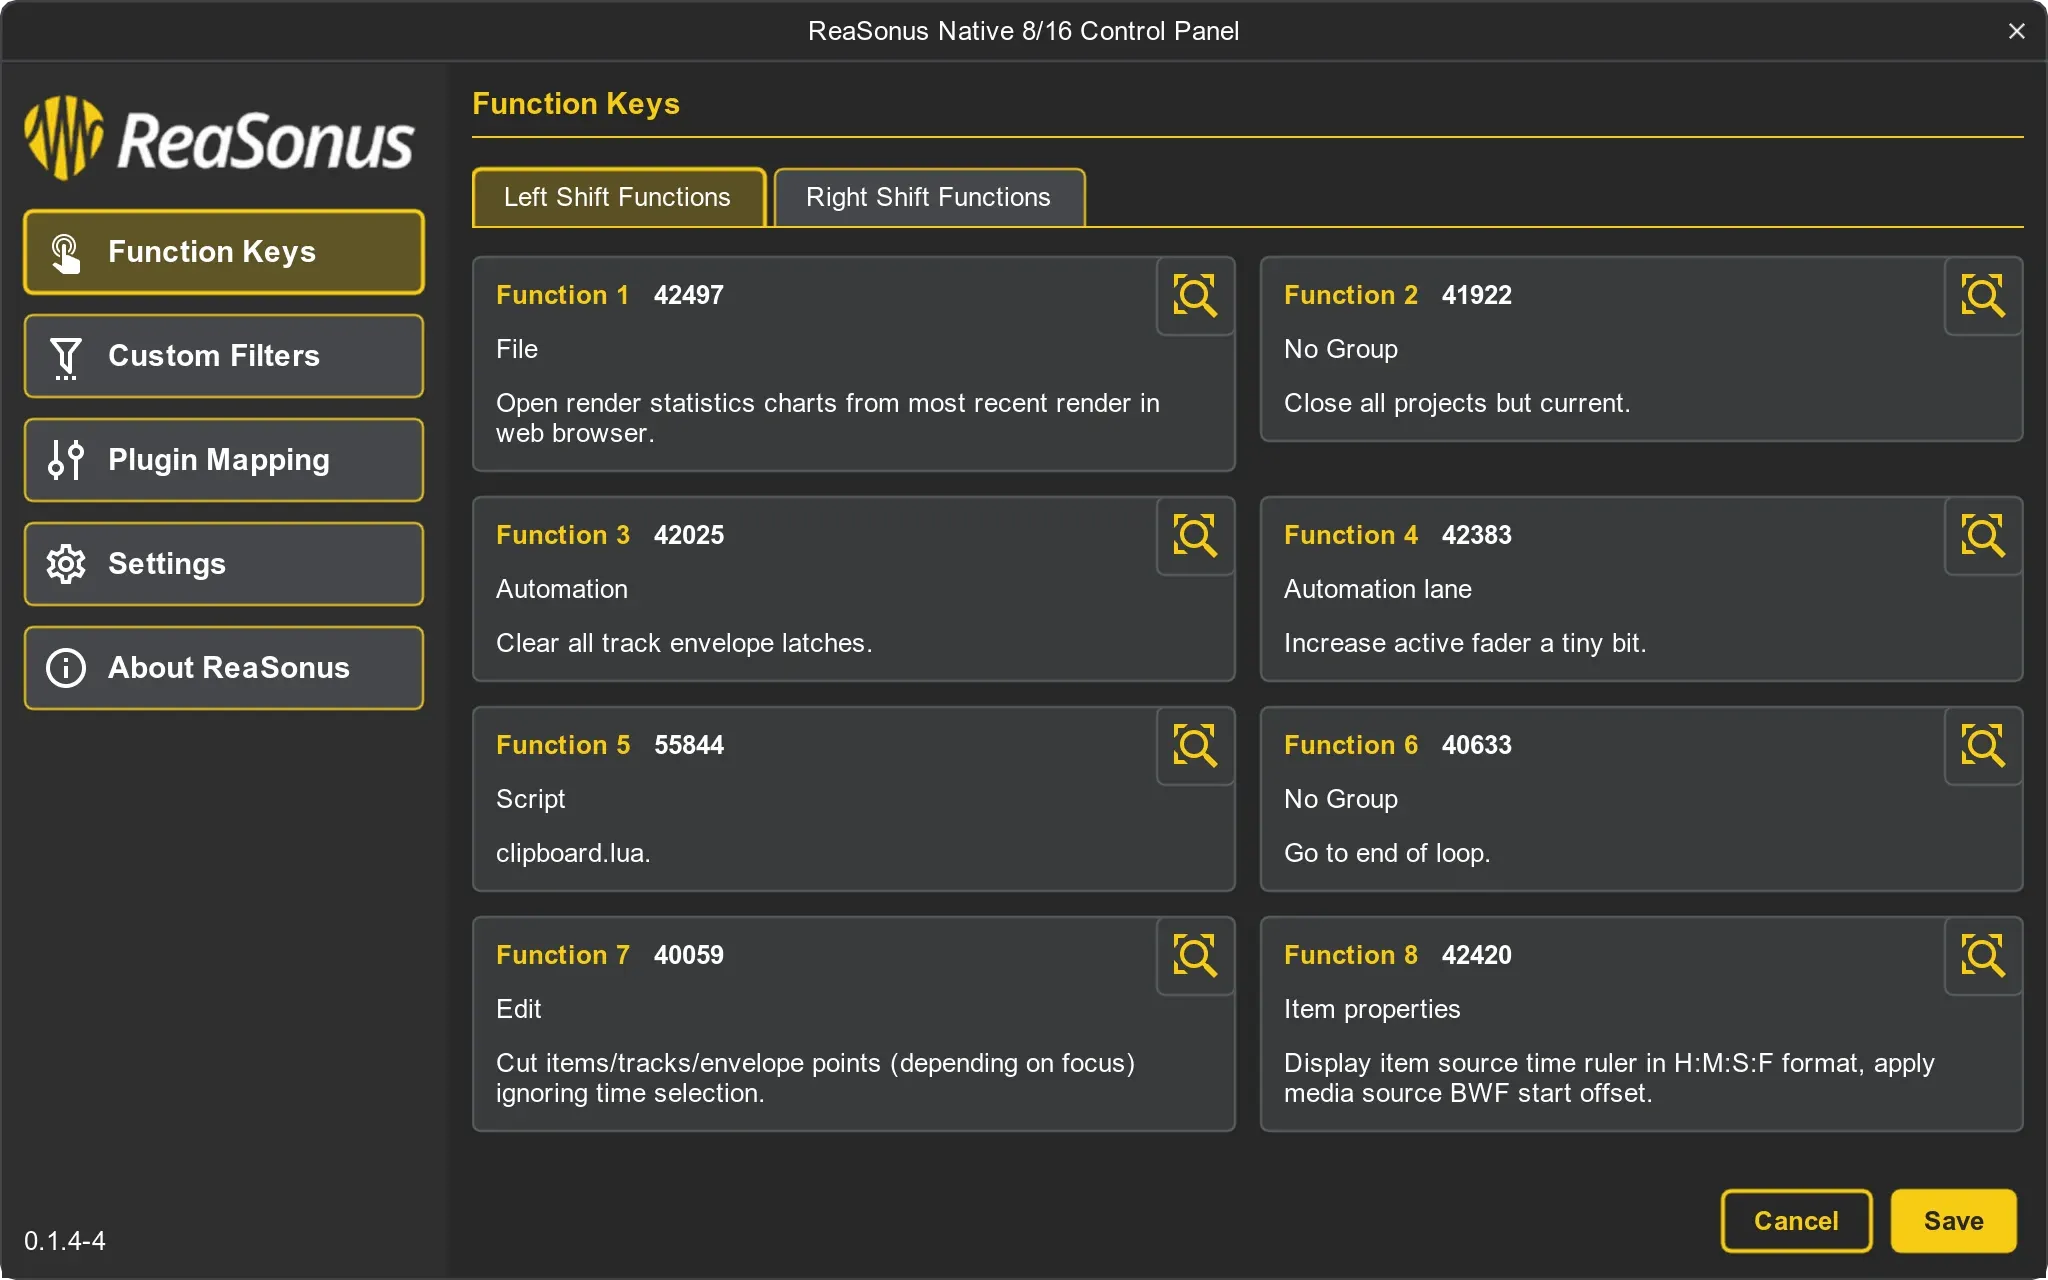This screenshot has width=2048, height=1280.
Task: Close the Control Panel window
Action: pos(2016,31)
